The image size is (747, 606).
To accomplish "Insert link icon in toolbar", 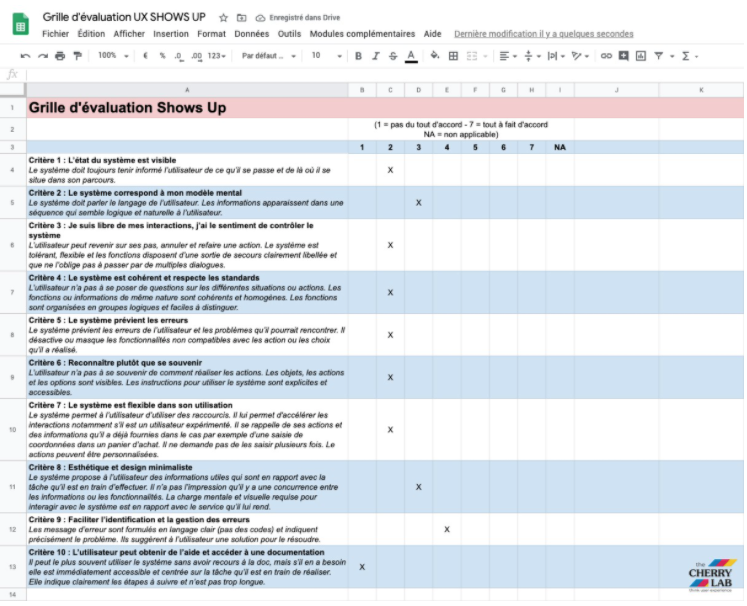I will point(606,56).
